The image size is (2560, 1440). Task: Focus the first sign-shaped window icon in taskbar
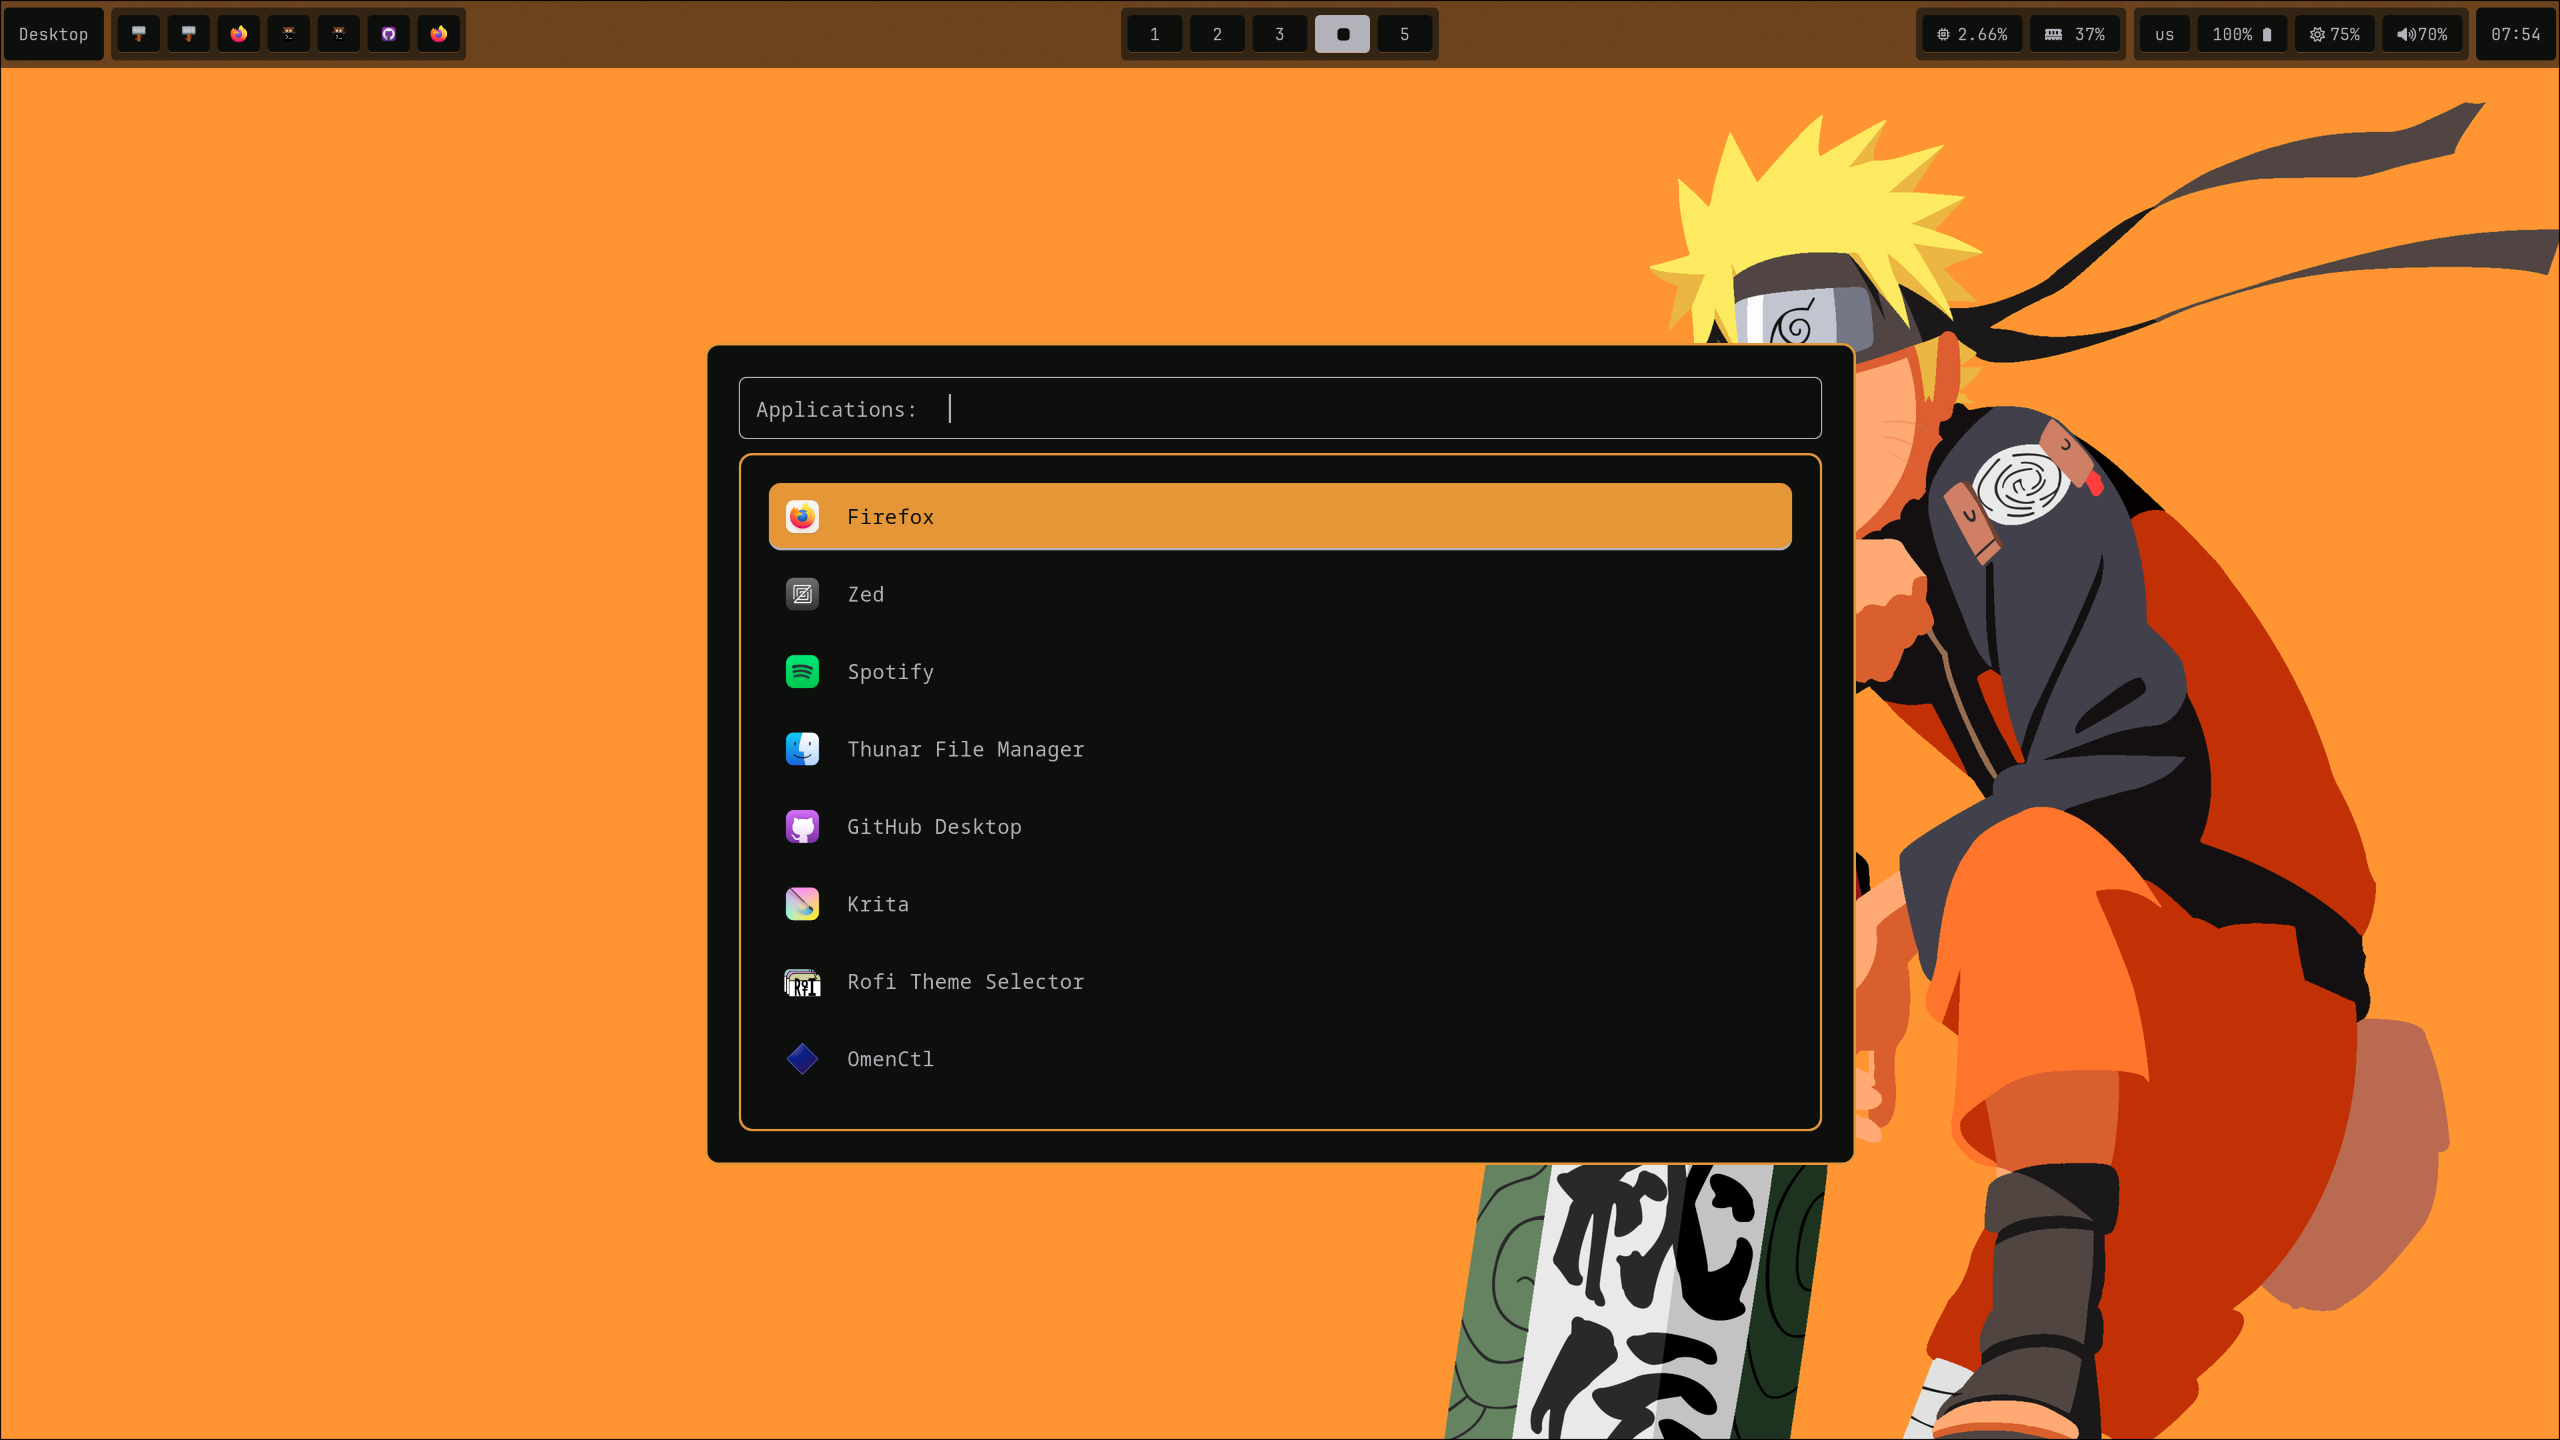point(139,34)
